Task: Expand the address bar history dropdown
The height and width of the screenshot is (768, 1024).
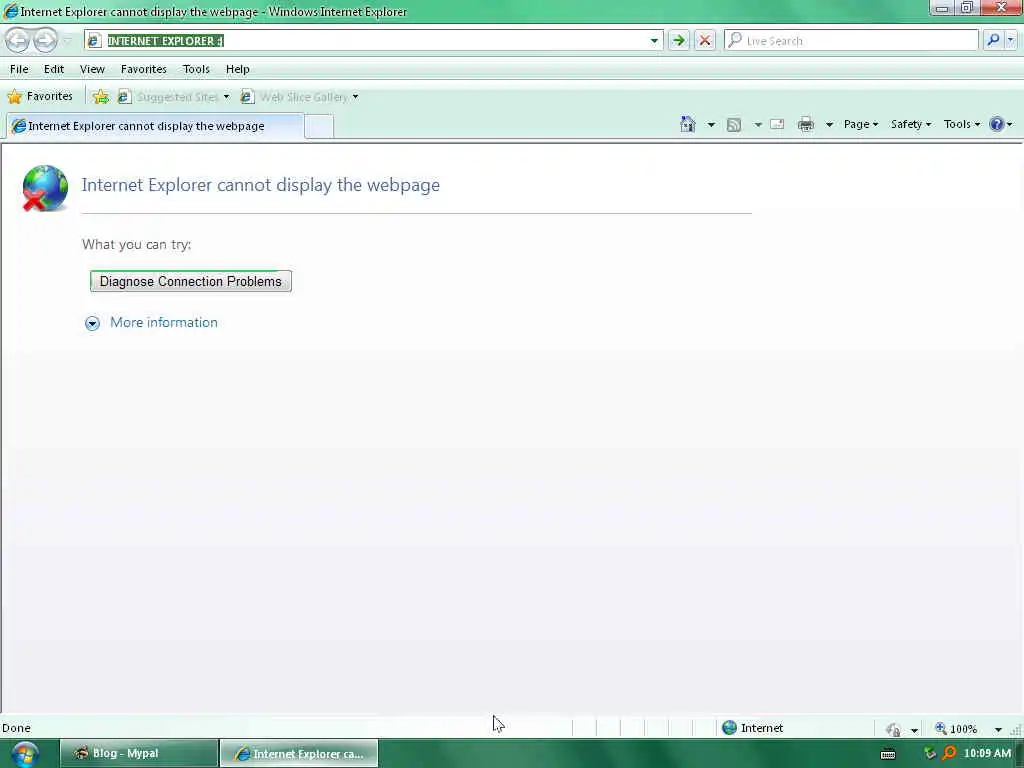Action: (654, 40)
